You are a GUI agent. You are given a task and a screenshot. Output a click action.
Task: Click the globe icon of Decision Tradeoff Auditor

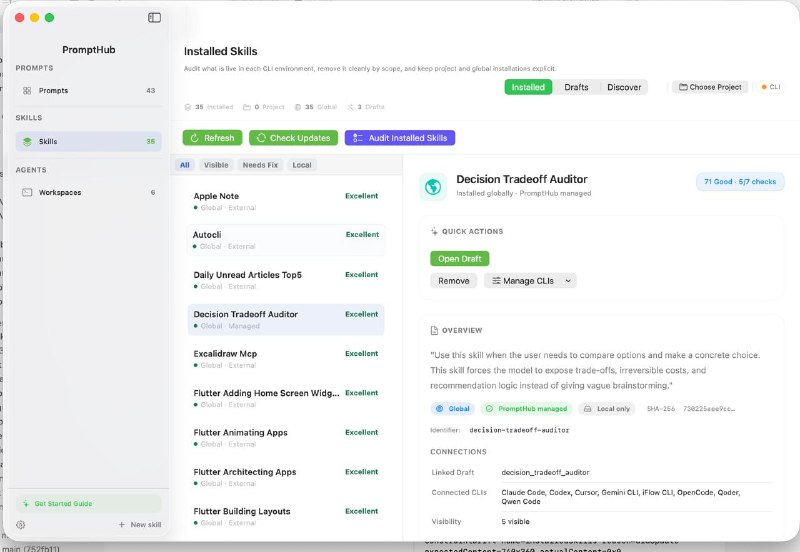pyautogui.click(x=433, y=187)
